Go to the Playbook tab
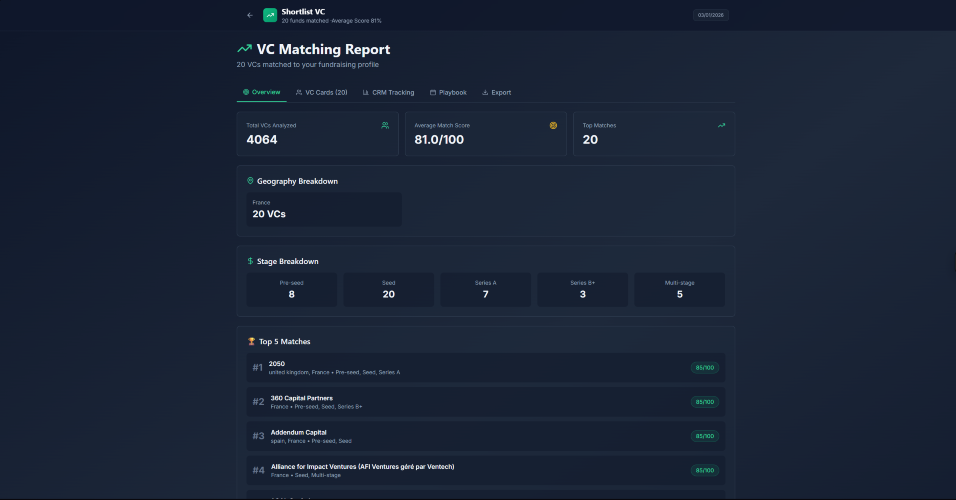Screen dimensions: 956x500 (448, 92)
